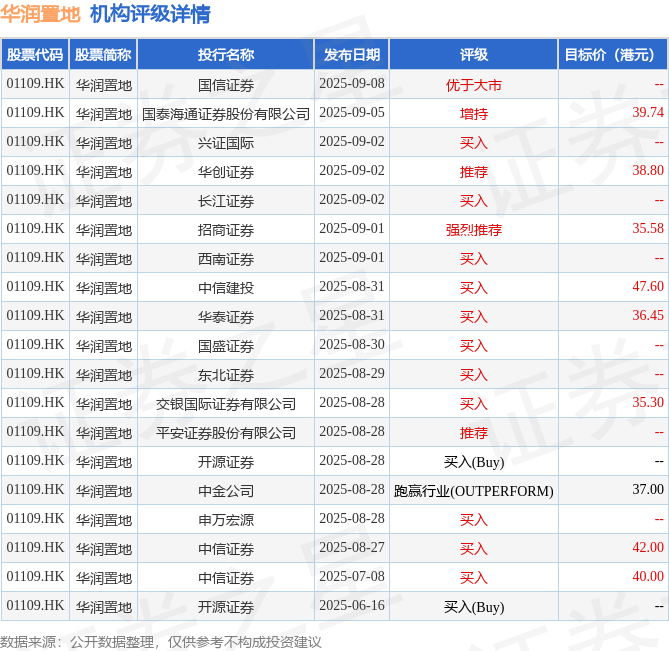
Task: Select the 中信建投 cell
Action: point(226,288)
